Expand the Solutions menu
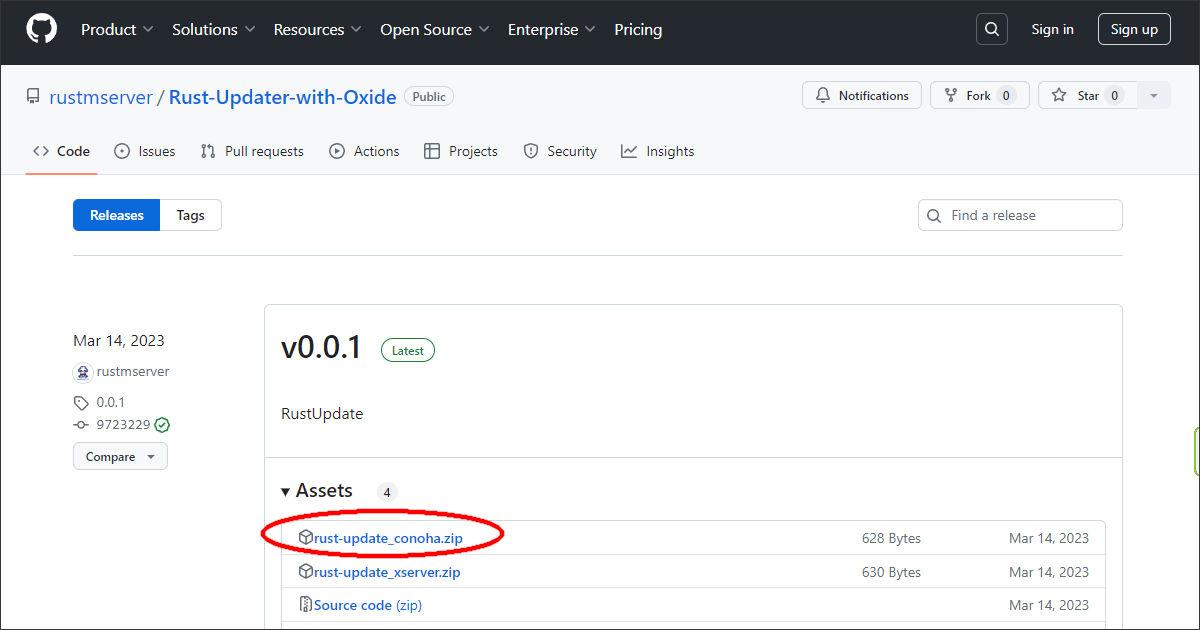 click(213, 29)
